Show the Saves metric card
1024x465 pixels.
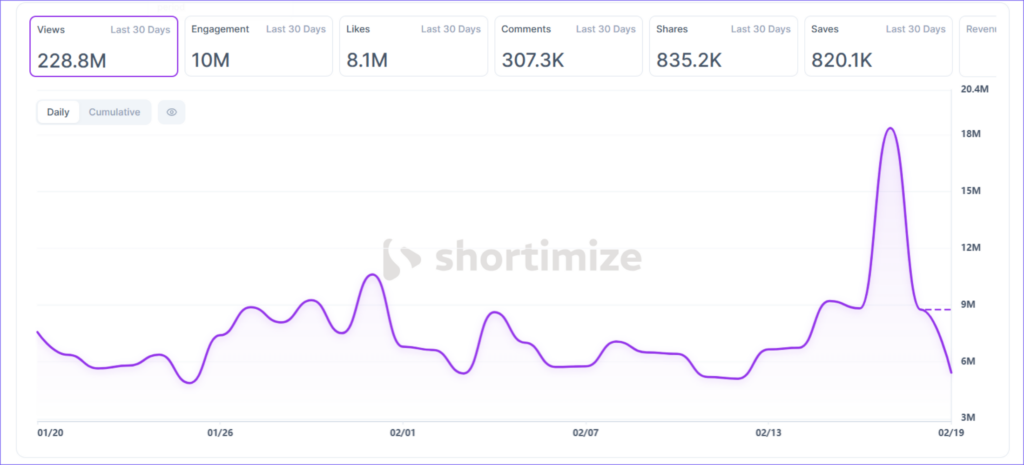(x=878, y=46)
